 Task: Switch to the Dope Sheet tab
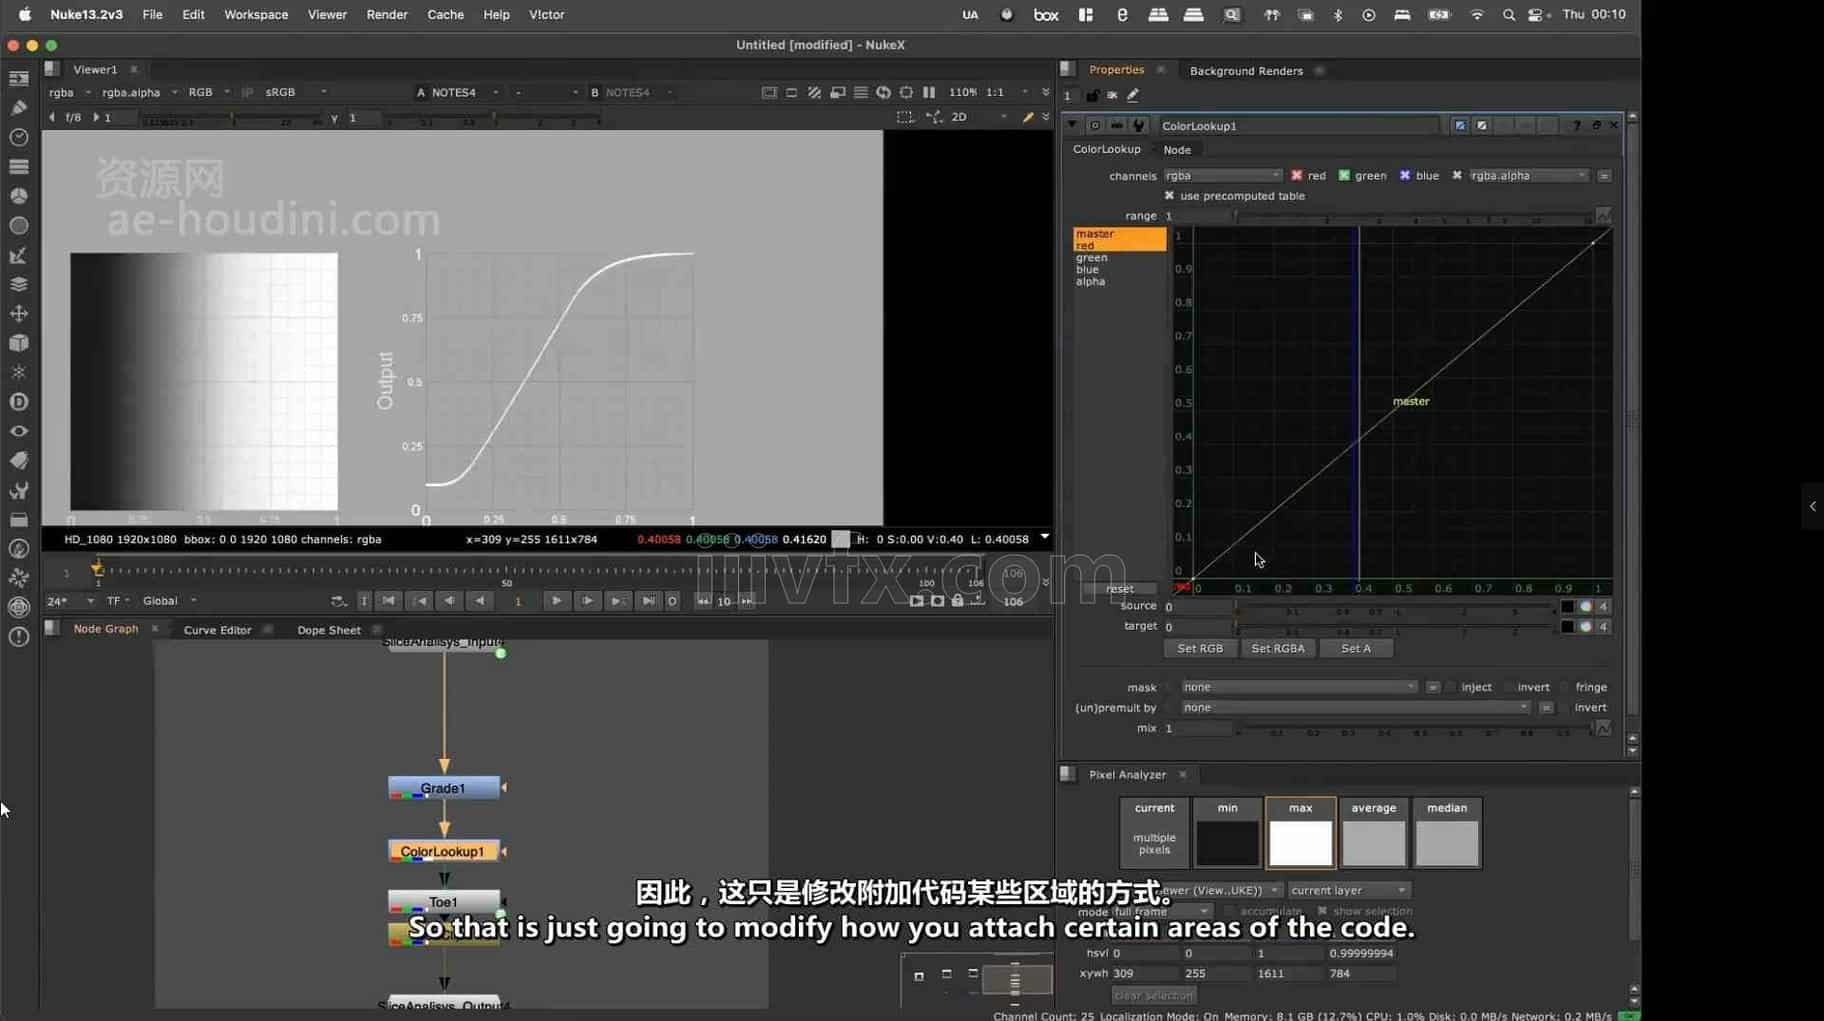[x=328, y=630]
